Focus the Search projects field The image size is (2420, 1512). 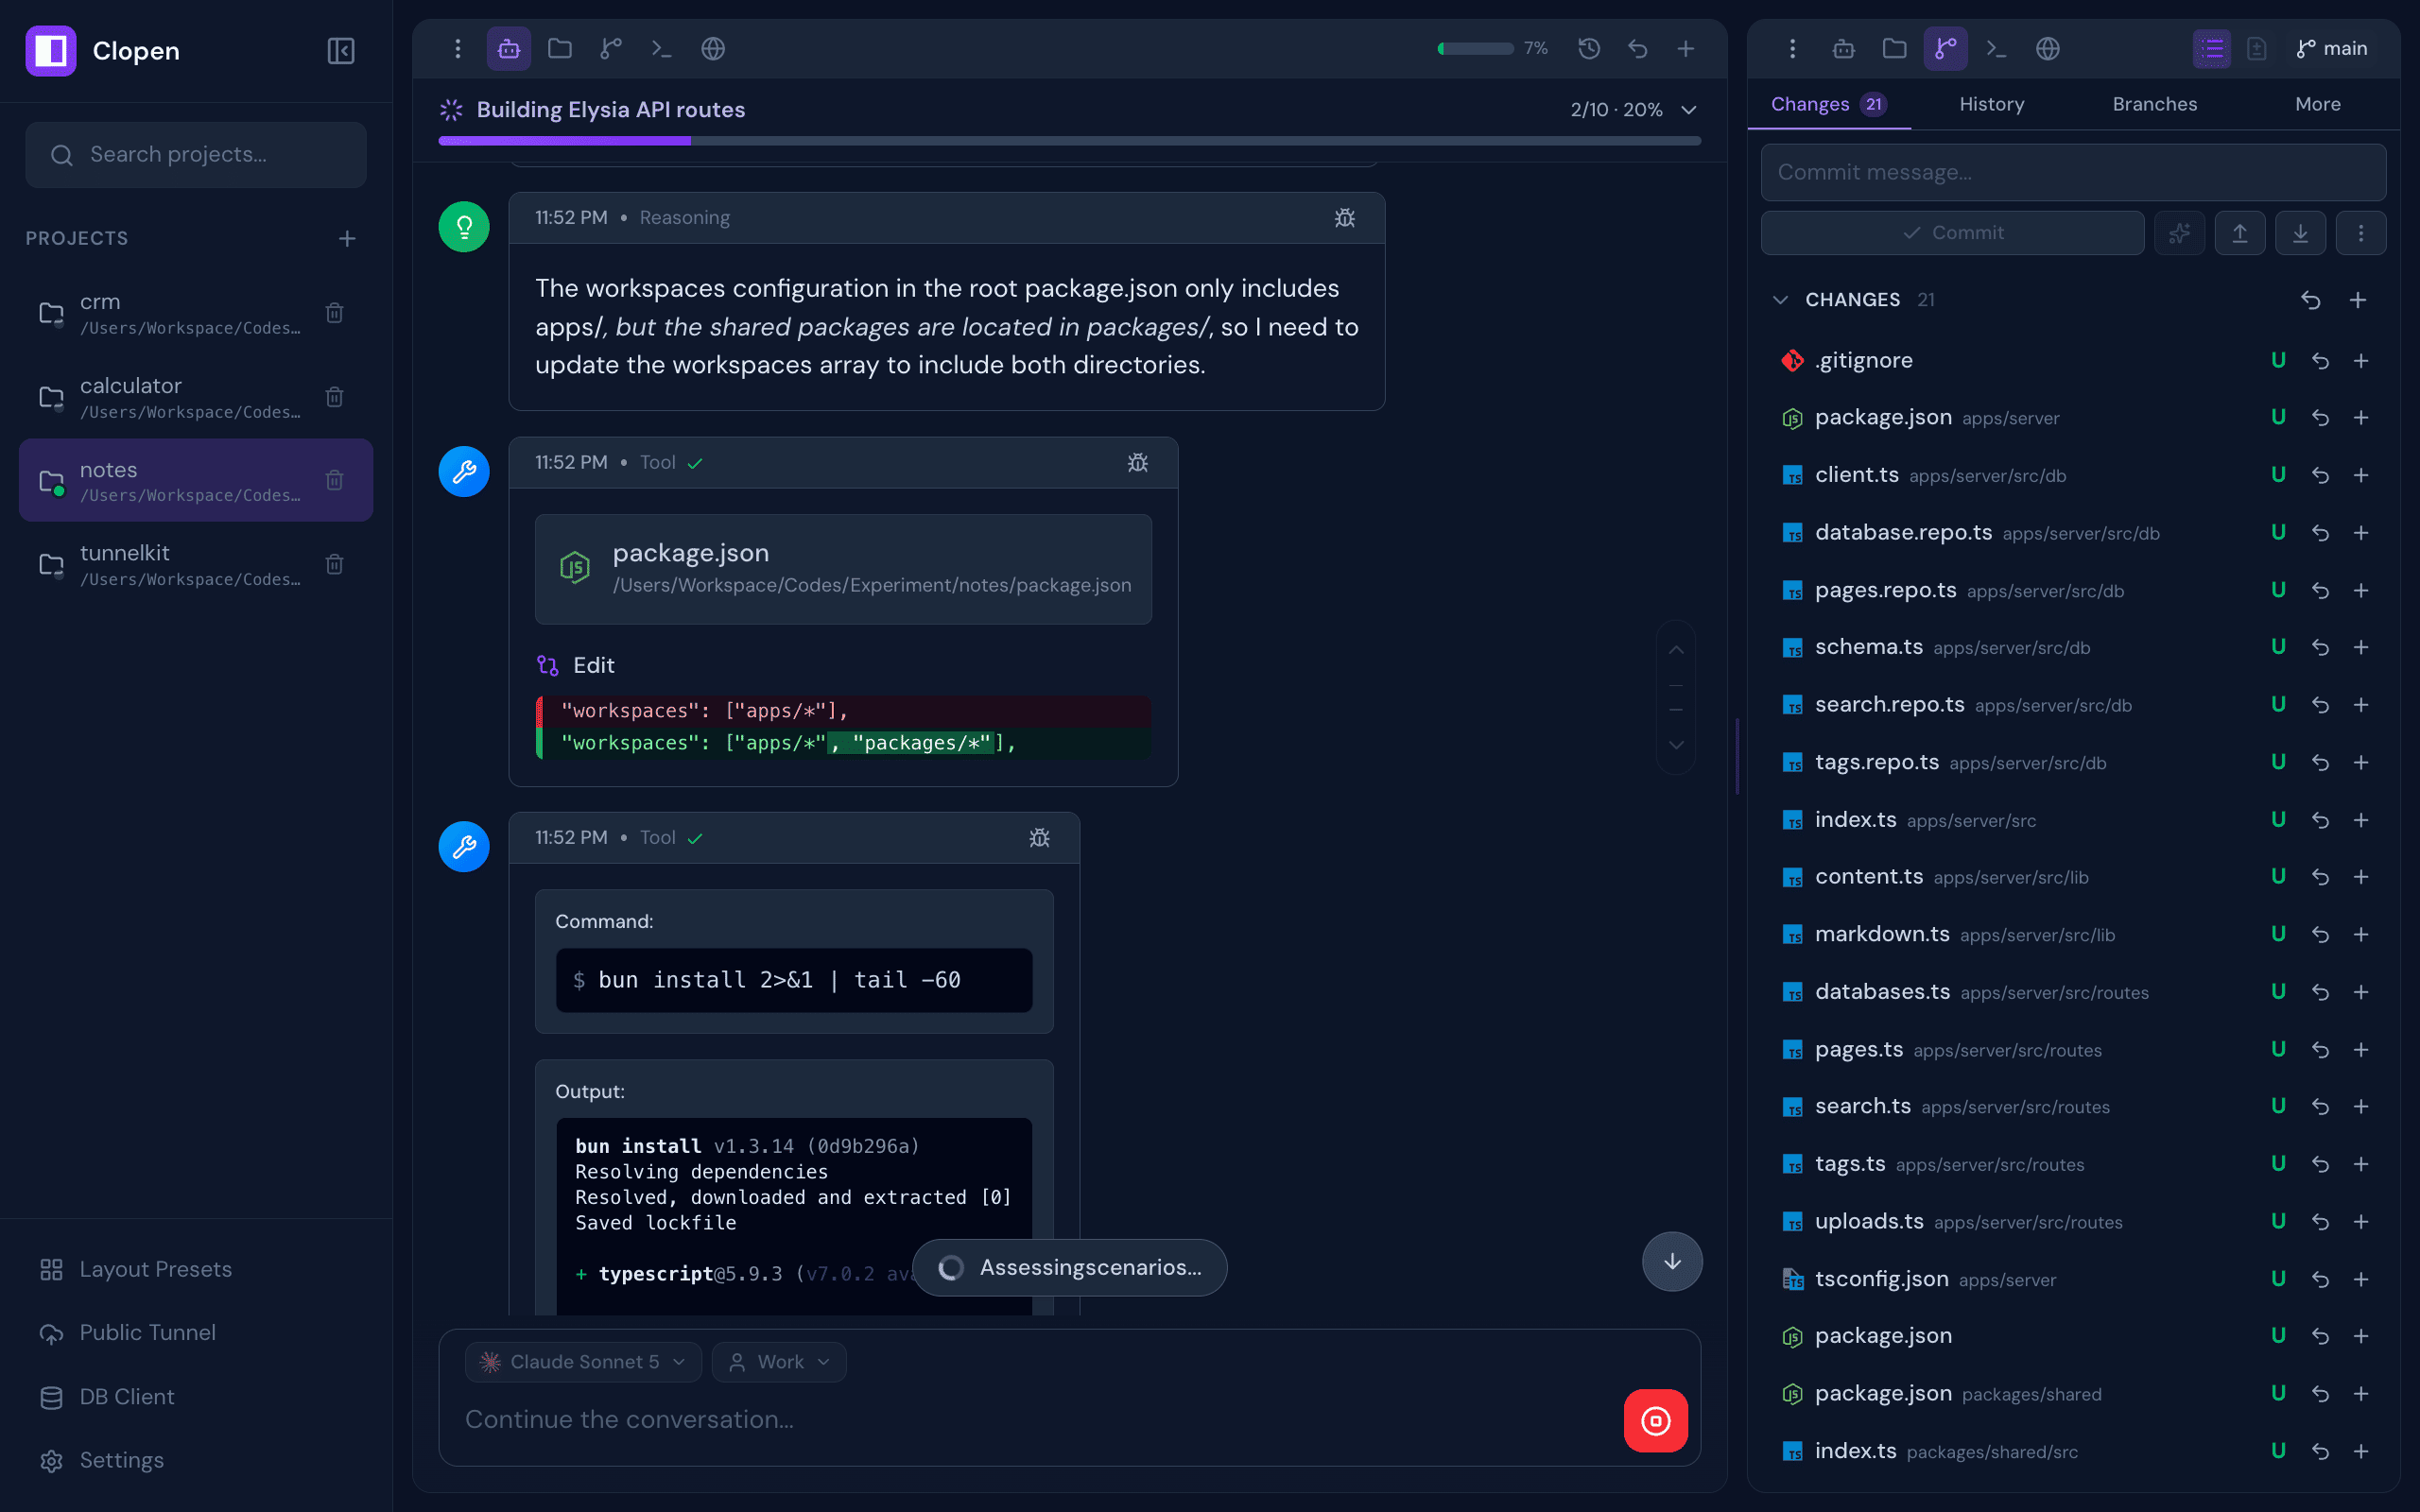tap(196, 155)
